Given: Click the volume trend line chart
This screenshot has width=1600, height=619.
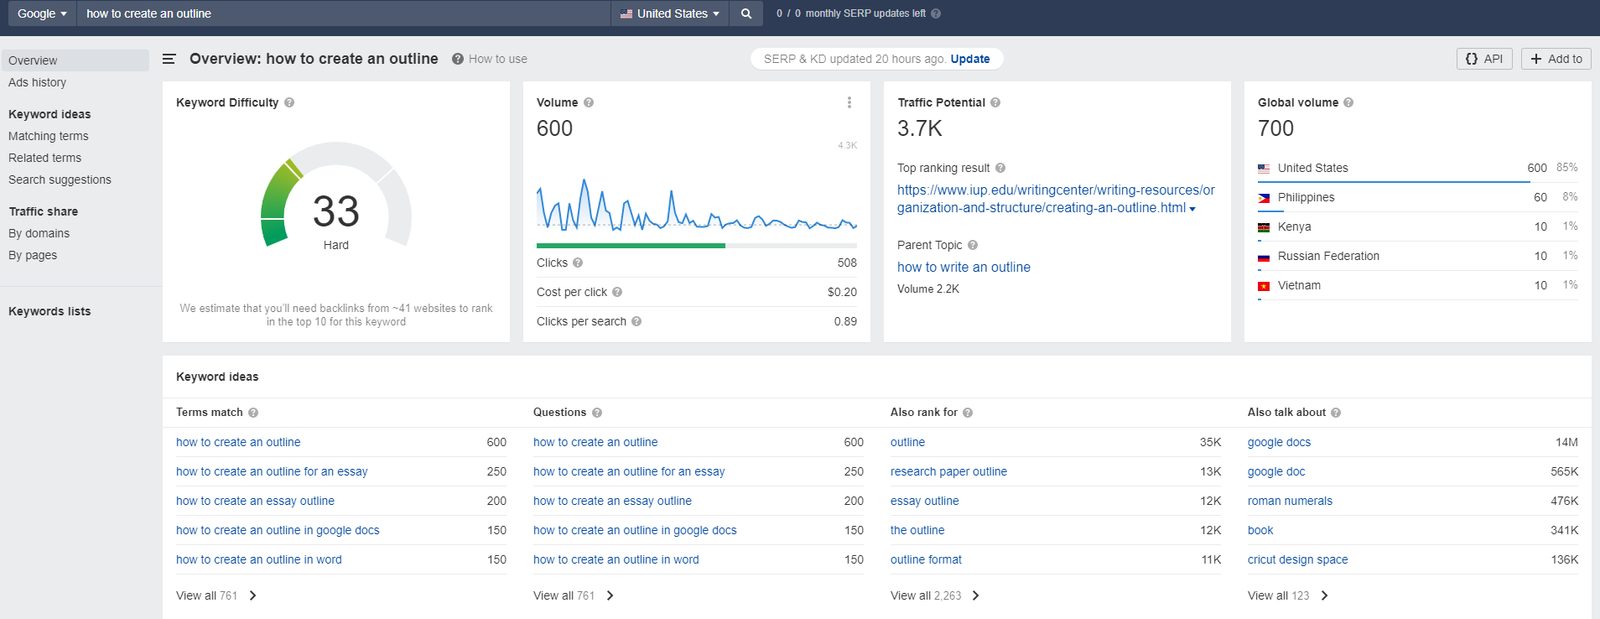Looking at the screenshot, I should (x=697, y=205).
